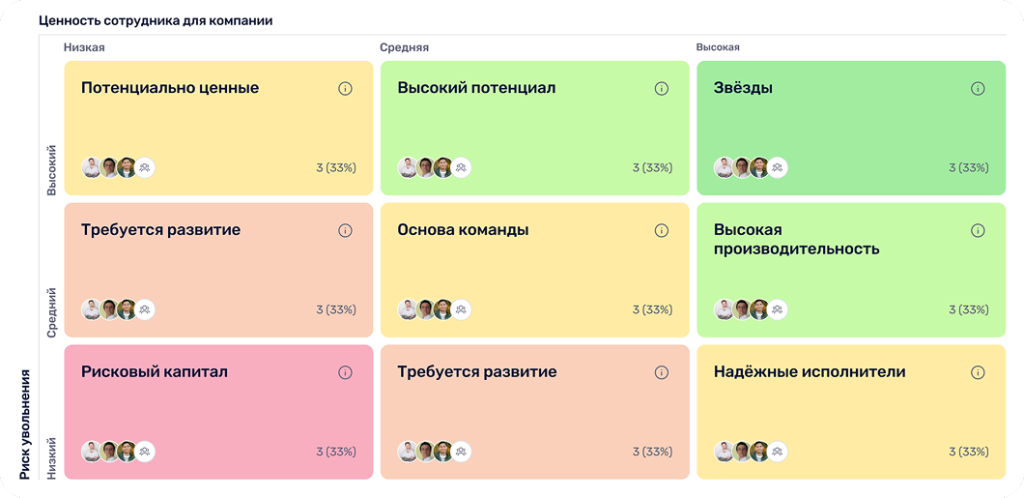Click the Рисковый капитал heading
1024x498 pixels.
(154, 372)
